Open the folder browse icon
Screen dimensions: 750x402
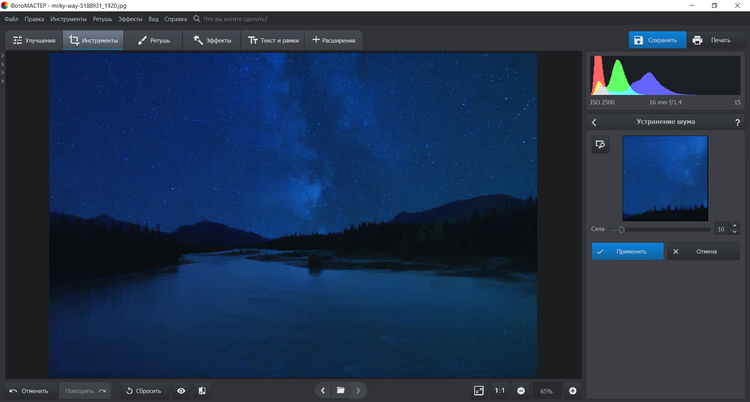pyautogui.click(x=340, y=390)
